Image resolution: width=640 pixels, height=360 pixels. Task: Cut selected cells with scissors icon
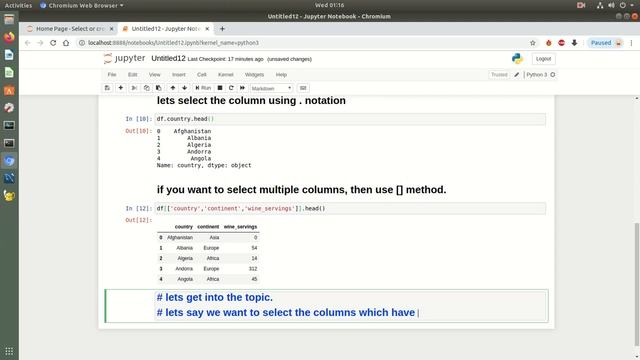point(134,88)
